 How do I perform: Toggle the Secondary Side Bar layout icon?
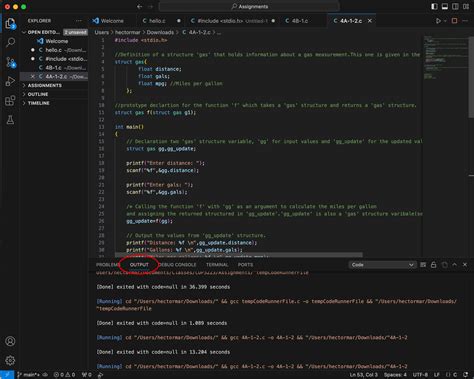(455, 6)
